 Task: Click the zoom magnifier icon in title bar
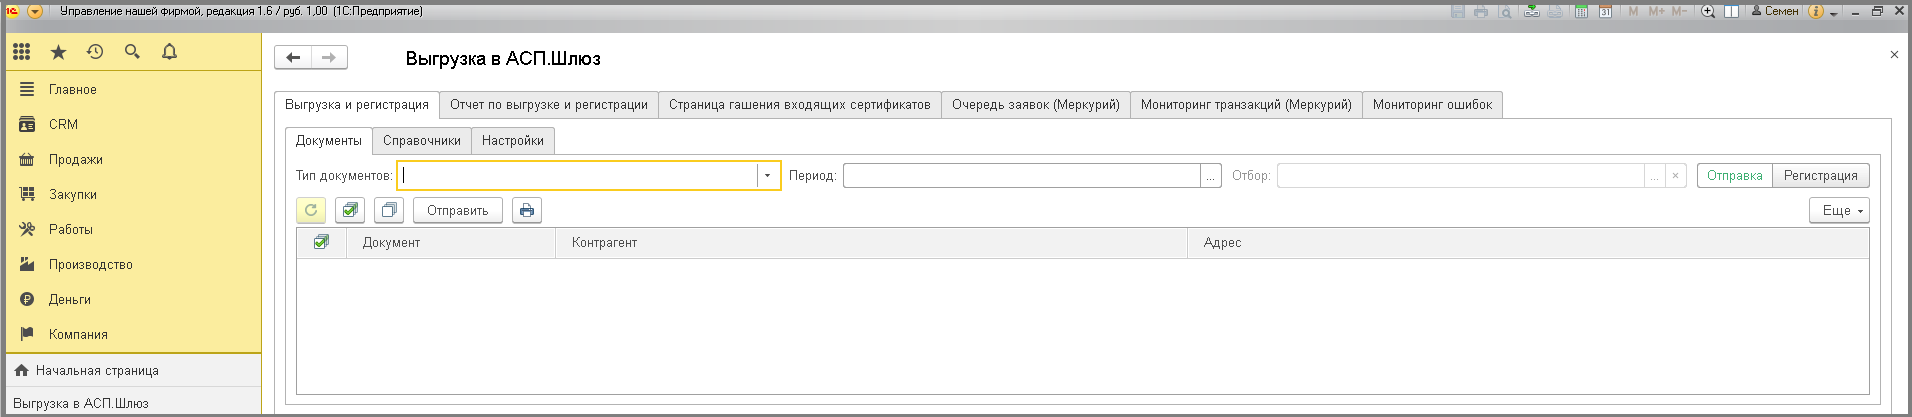coord(1708,12)
